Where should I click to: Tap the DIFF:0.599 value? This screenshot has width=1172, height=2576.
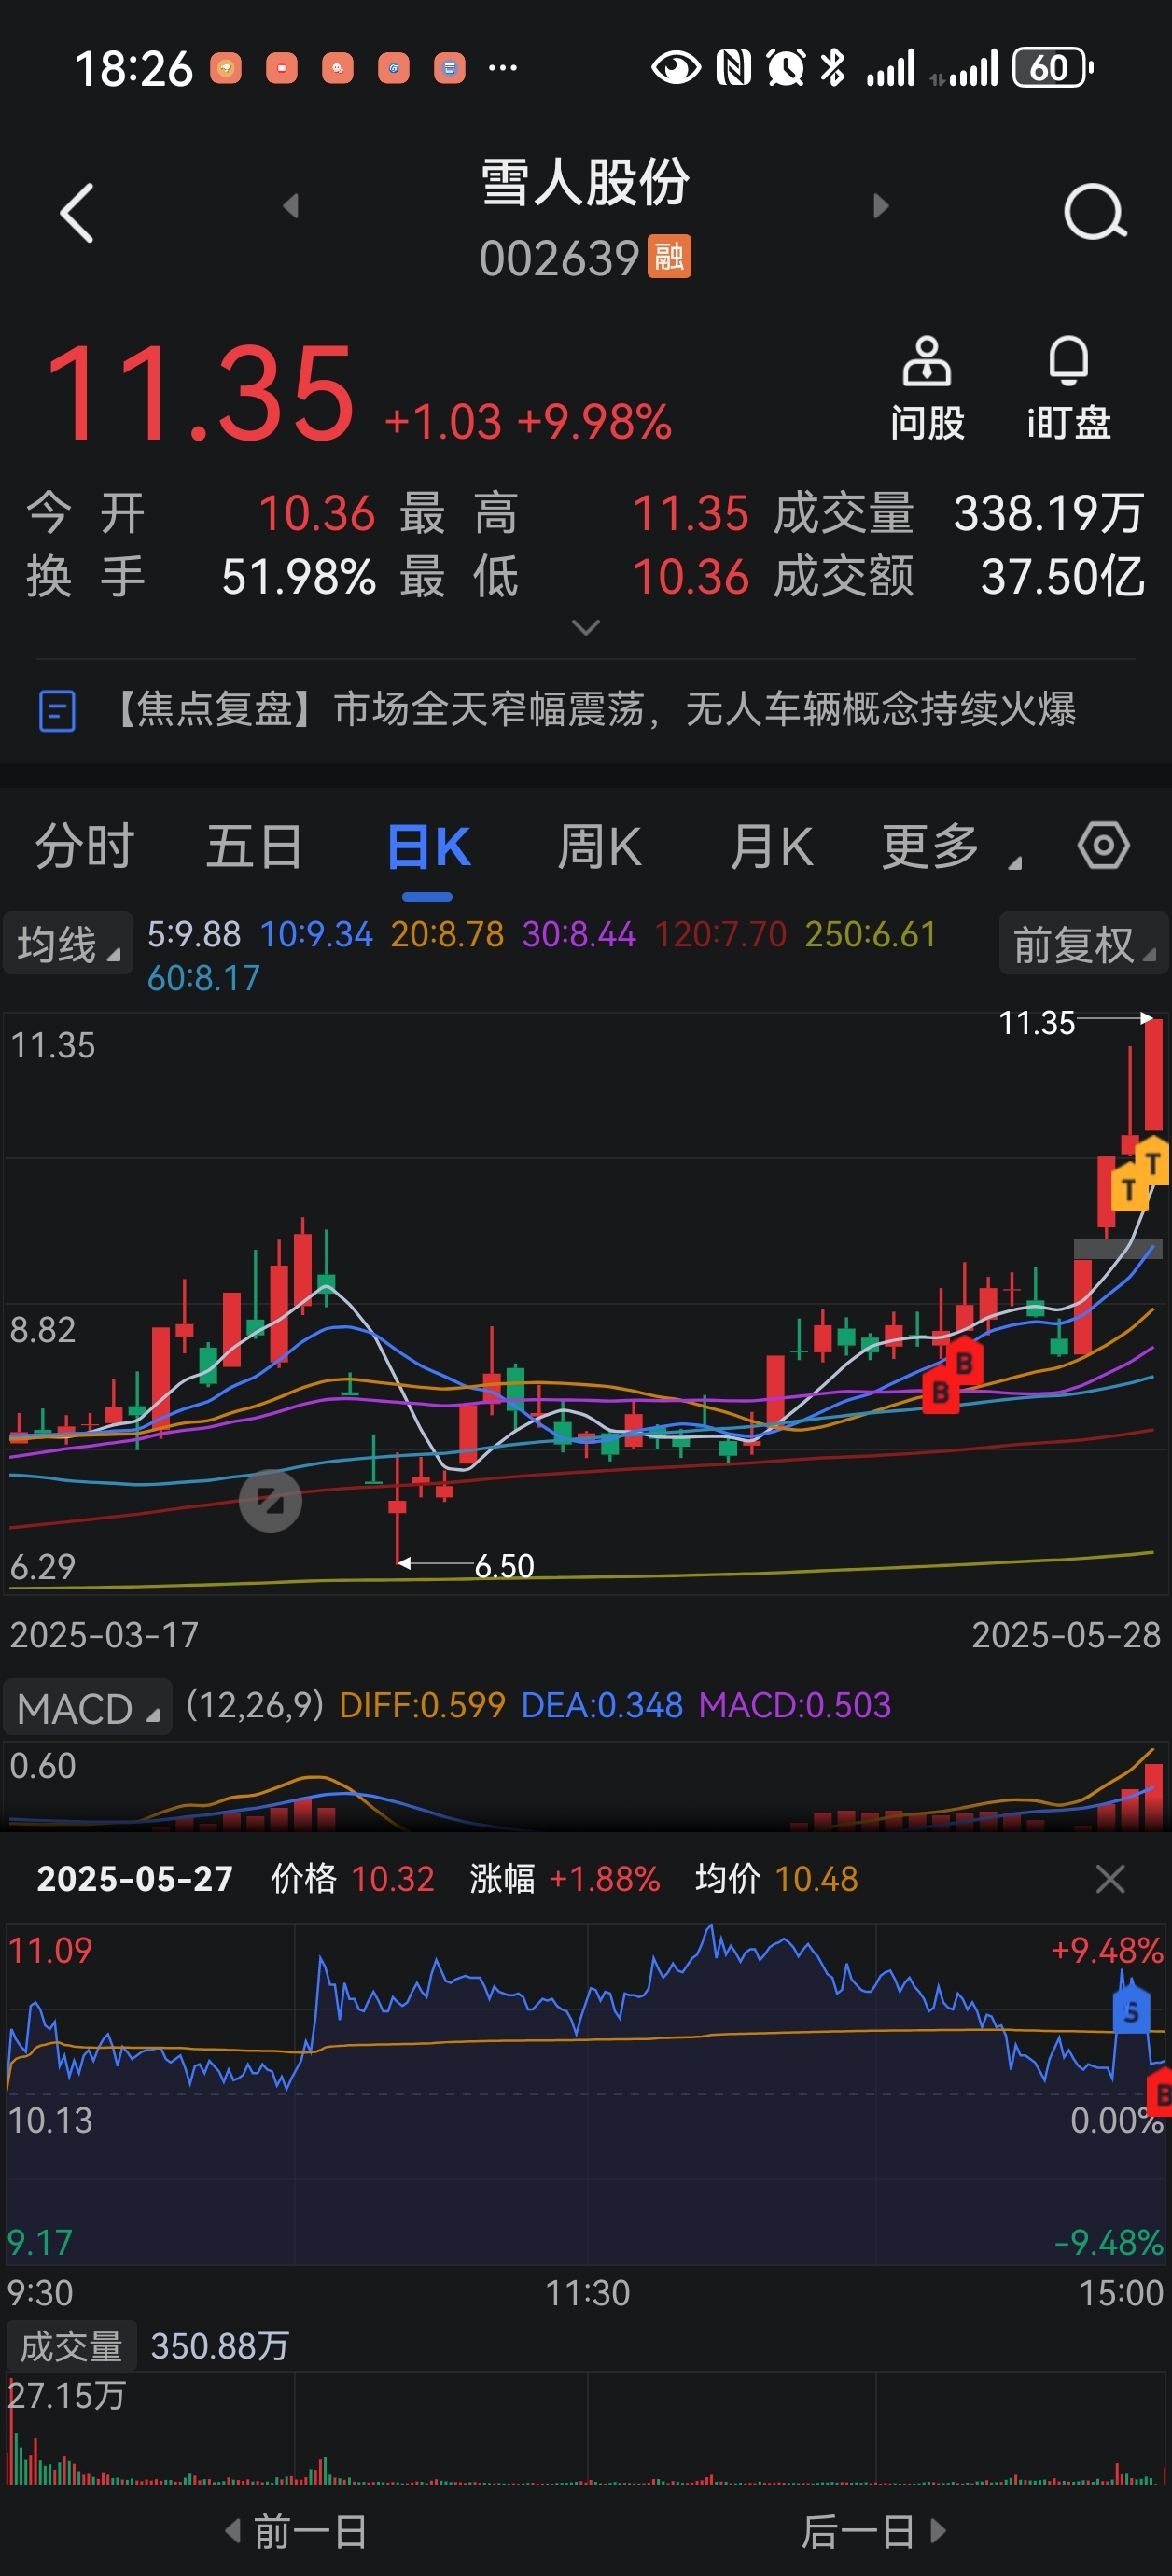tap(422, 1704)
